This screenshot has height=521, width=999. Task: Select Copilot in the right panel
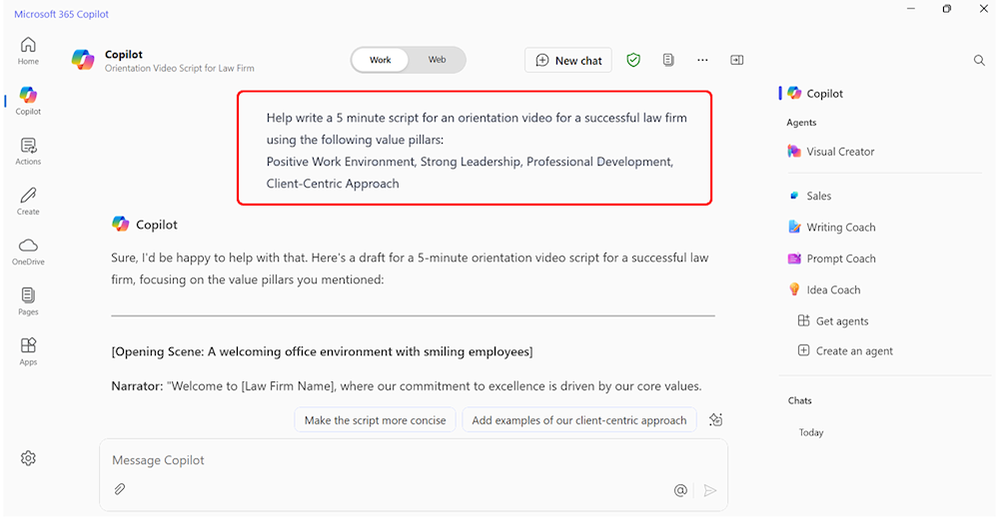pos(816,94)
